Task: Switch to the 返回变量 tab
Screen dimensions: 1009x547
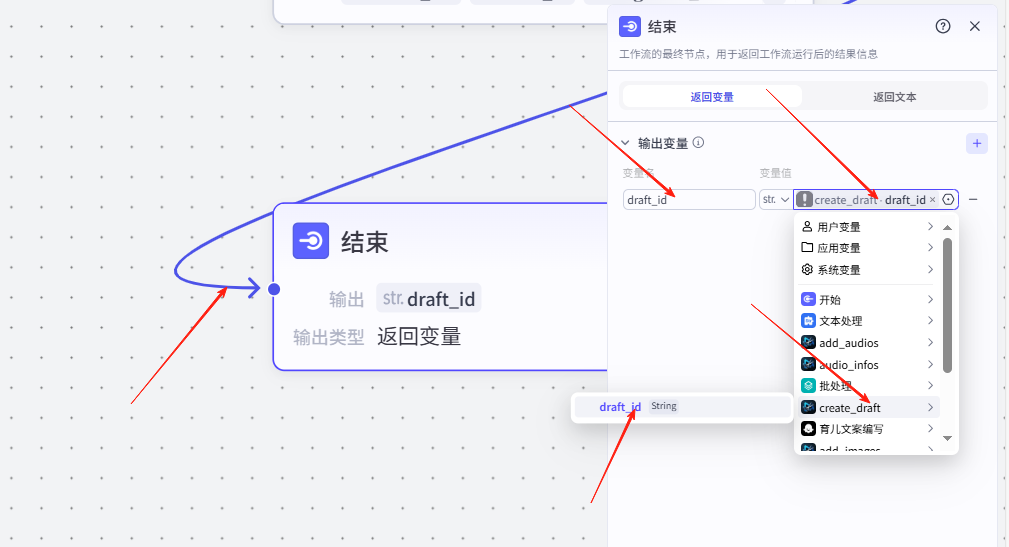Action: pyautogui.click(x=712, y=97)
